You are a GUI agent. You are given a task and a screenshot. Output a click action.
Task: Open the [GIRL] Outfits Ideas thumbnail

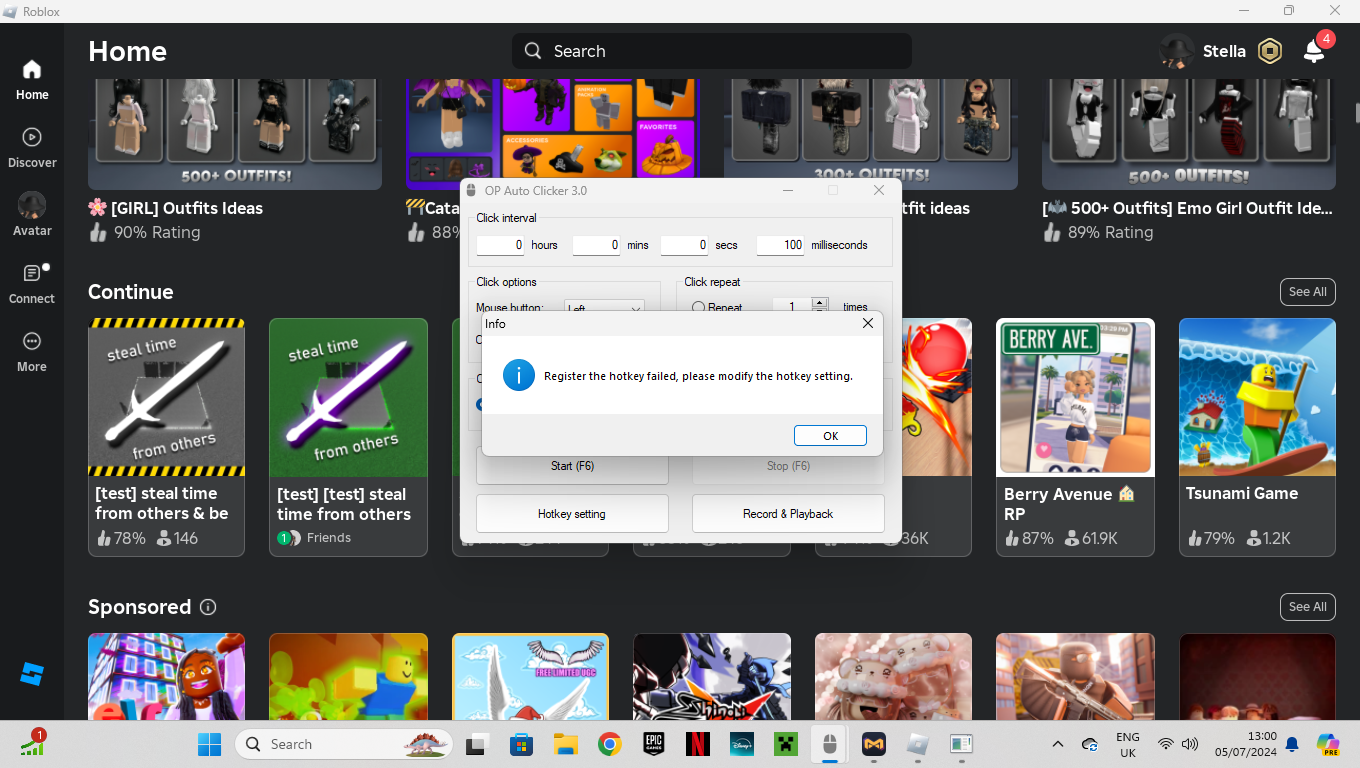pos(235,134)
